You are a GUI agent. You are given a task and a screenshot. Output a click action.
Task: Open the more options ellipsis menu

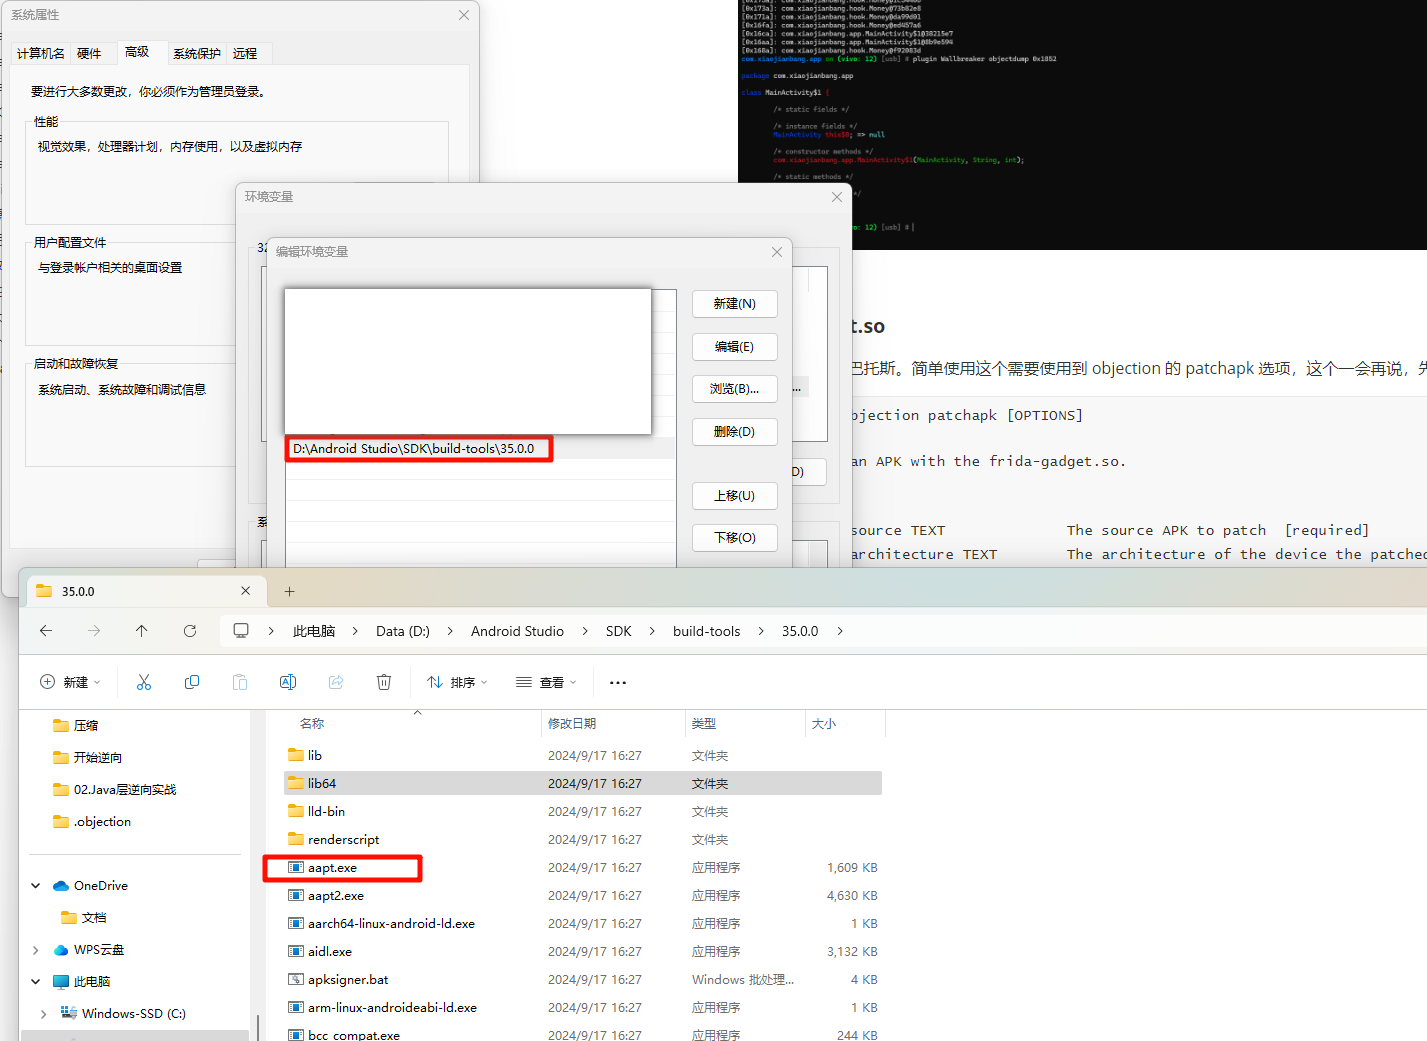(618, 682)
